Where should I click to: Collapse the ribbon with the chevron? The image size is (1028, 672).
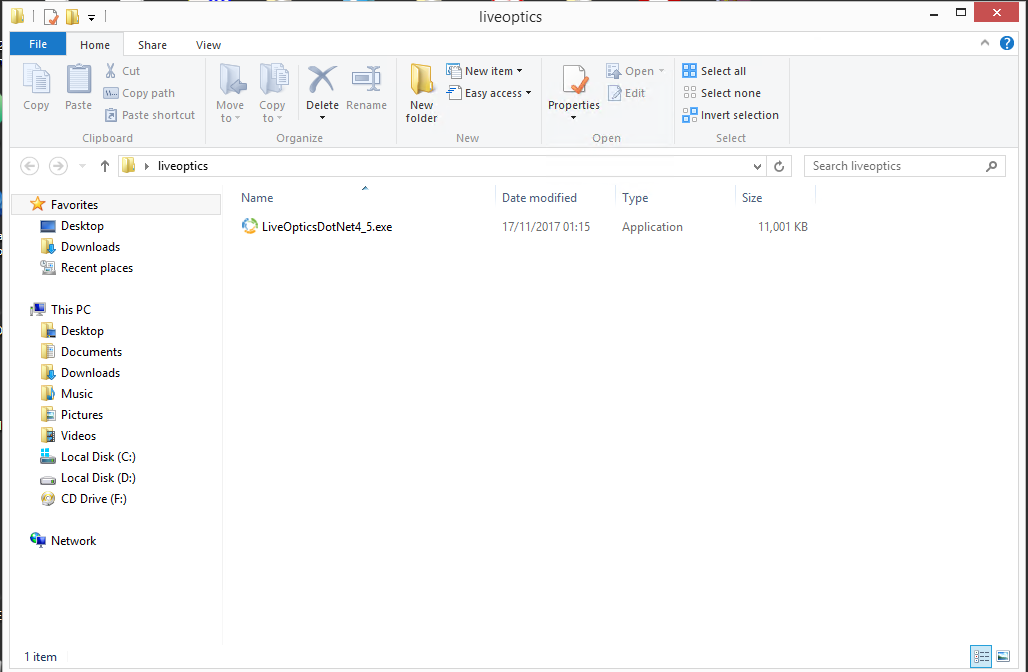tap(985, 43)
